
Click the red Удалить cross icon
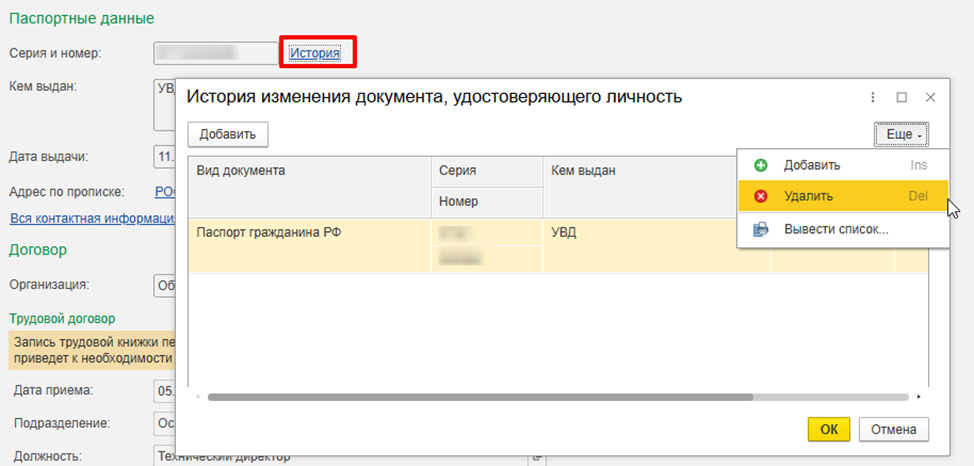pyautogui.click(x=761, y=197)
